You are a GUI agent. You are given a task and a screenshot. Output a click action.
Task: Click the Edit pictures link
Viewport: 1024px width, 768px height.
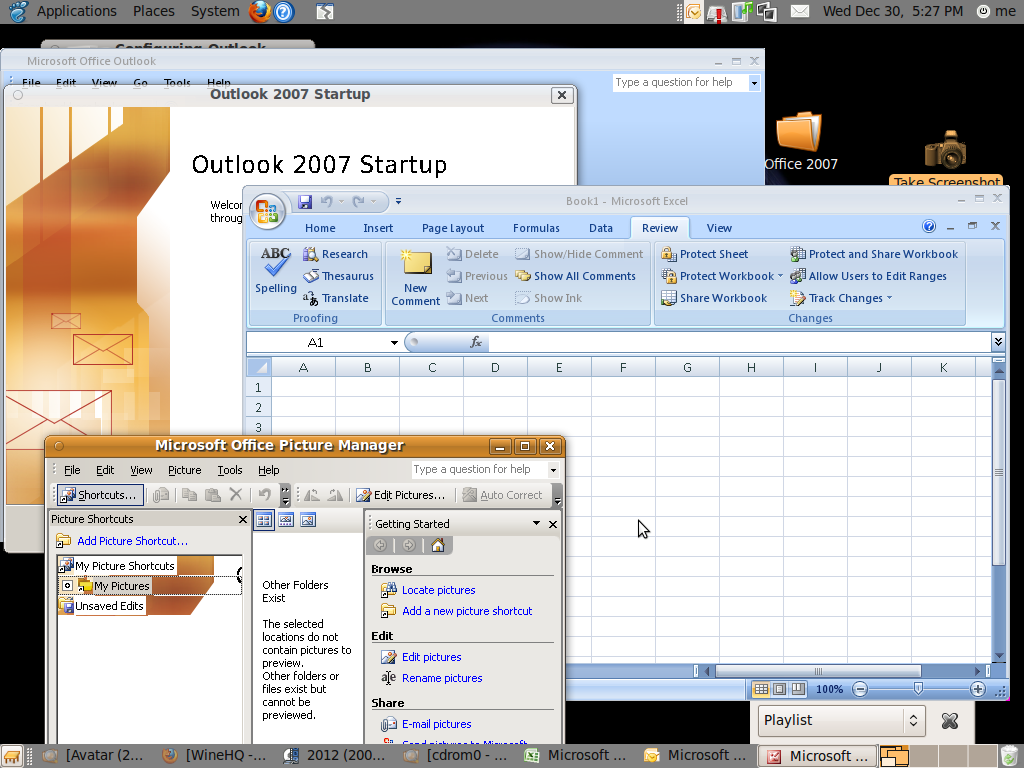431,658
